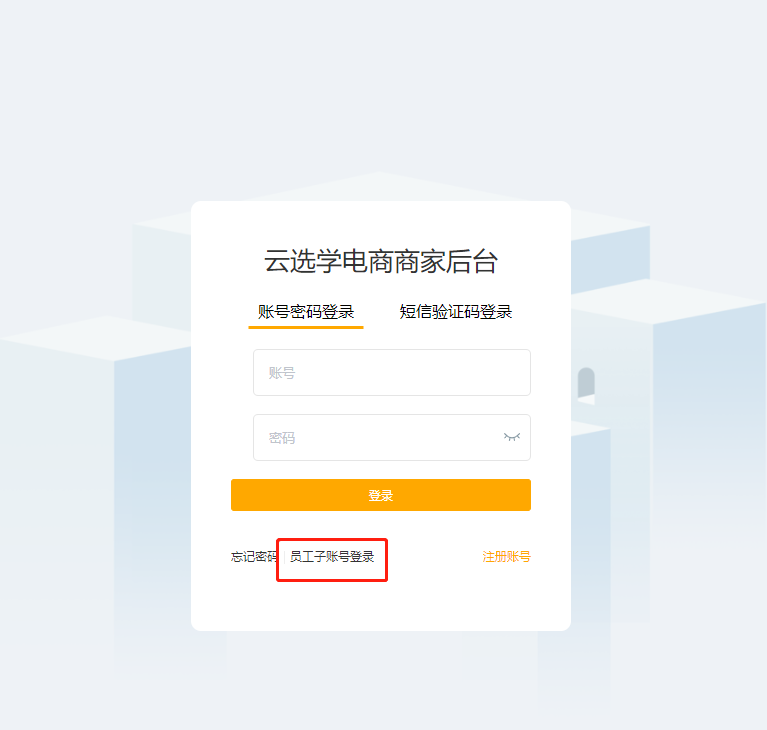Follow the register account link

[506, 557]
